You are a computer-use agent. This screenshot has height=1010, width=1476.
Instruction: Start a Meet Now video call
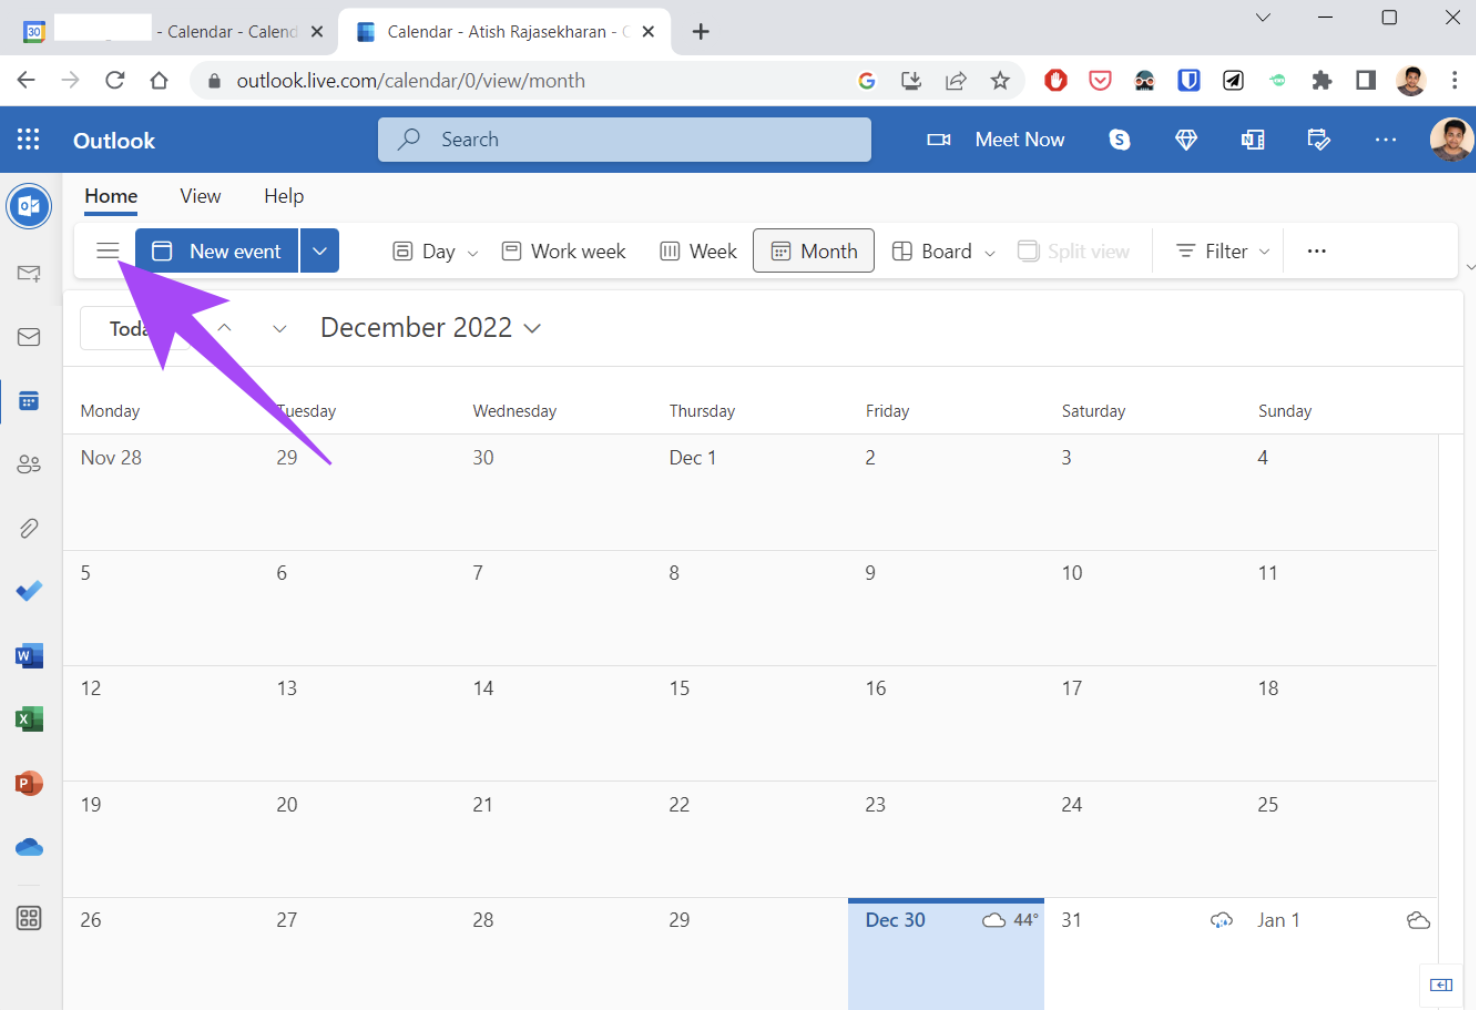995,139
